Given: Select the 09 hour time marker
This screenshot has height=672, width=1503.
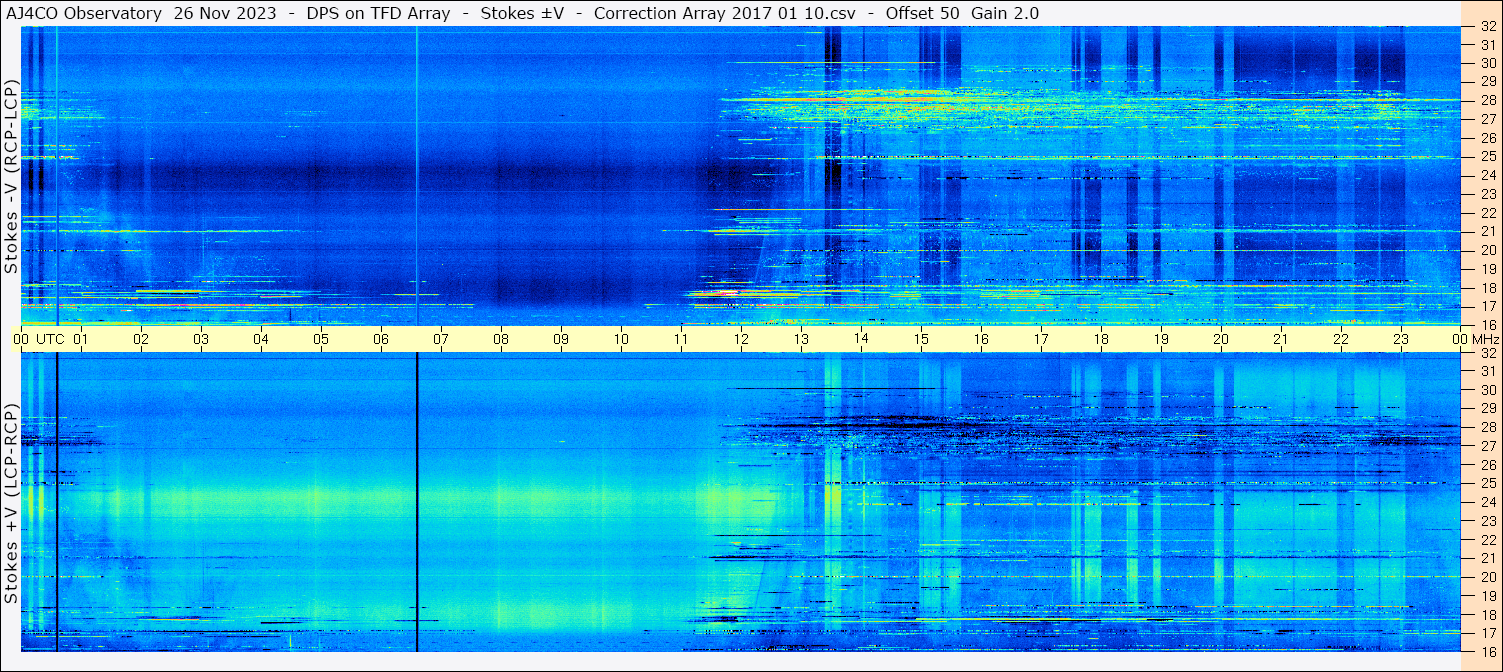Looking at the screenshot, I should click(x=561, y=339).
